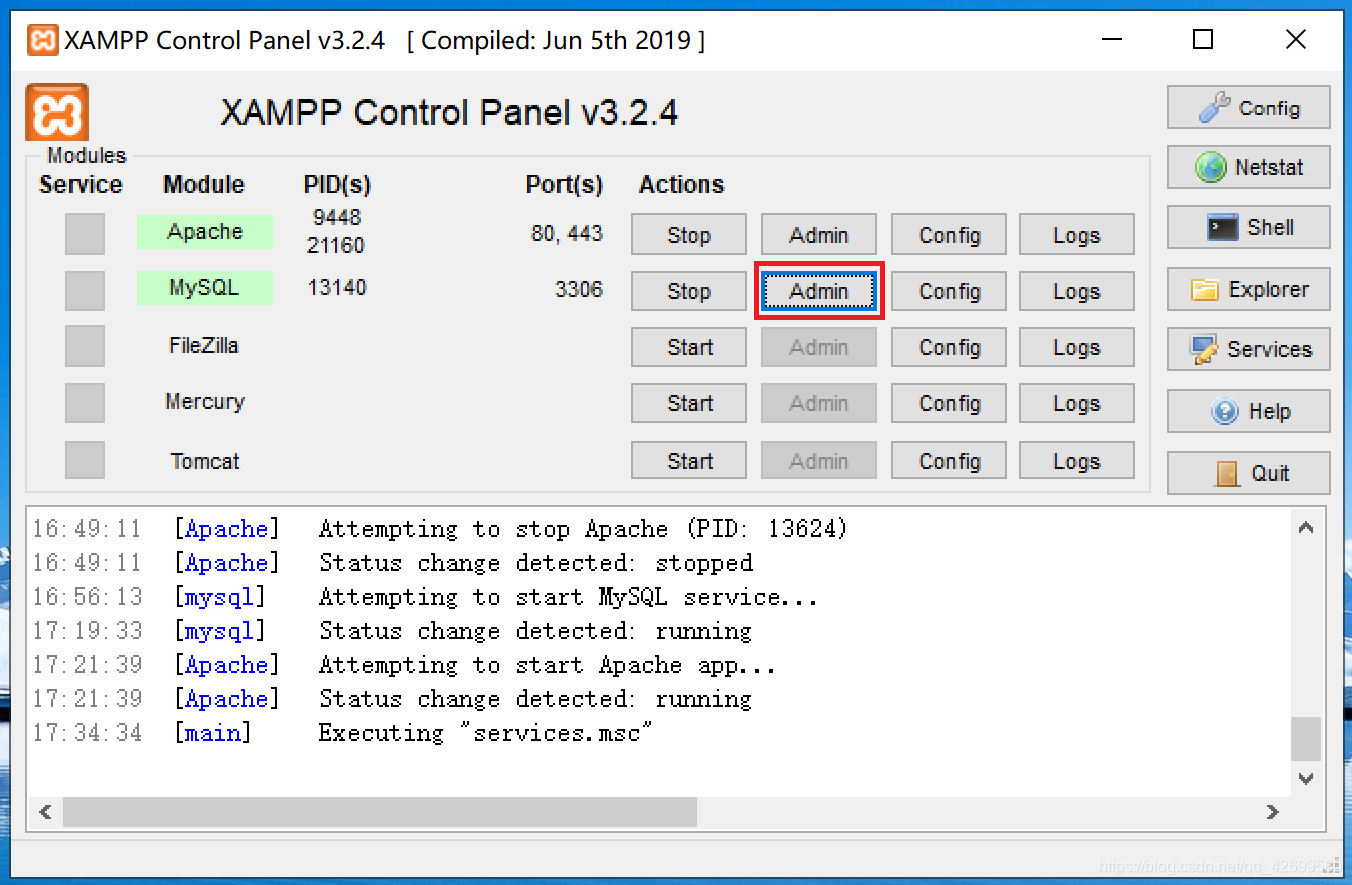Start the FileZilla module
Screen dimensions: 1352x885
[689, 347]
